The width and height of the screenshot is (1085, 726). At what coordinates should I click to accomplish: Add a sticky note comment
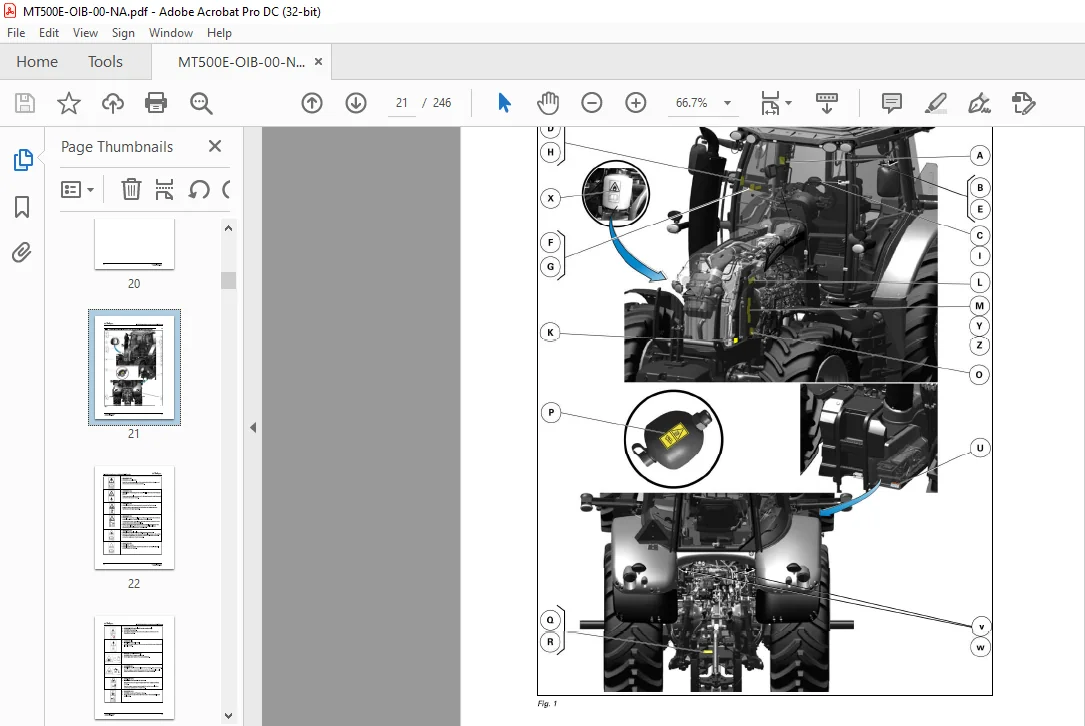[891, 103]
